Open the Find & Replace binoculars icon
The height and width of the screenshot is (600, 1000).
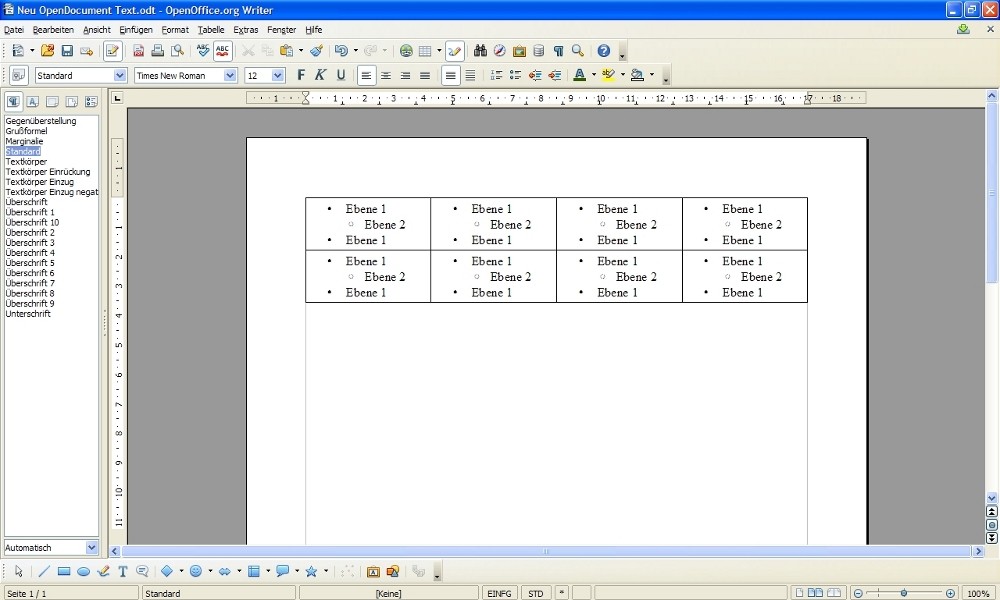pyautogui.click(x=480, y=51)
